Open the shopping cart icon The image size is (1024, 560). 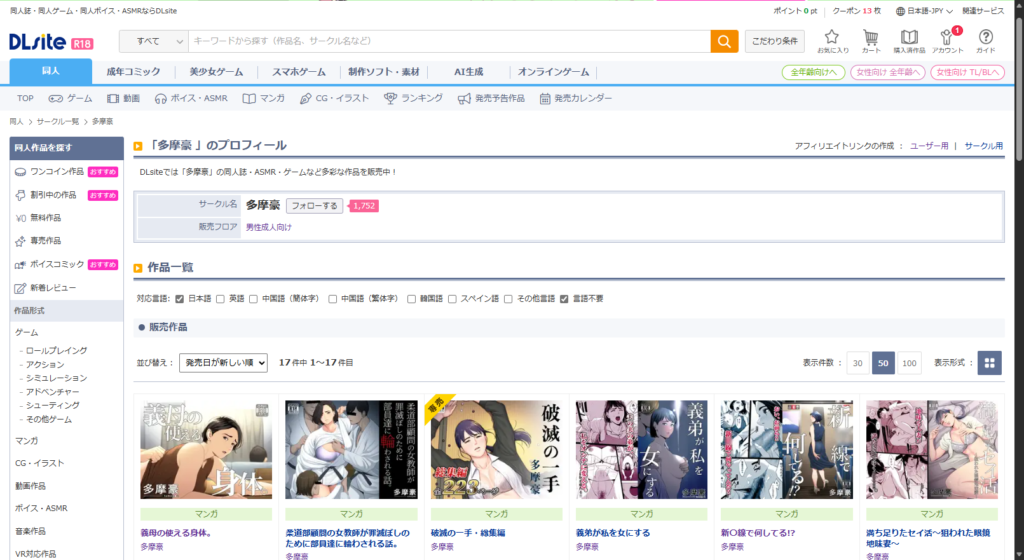tap(871, 40)
